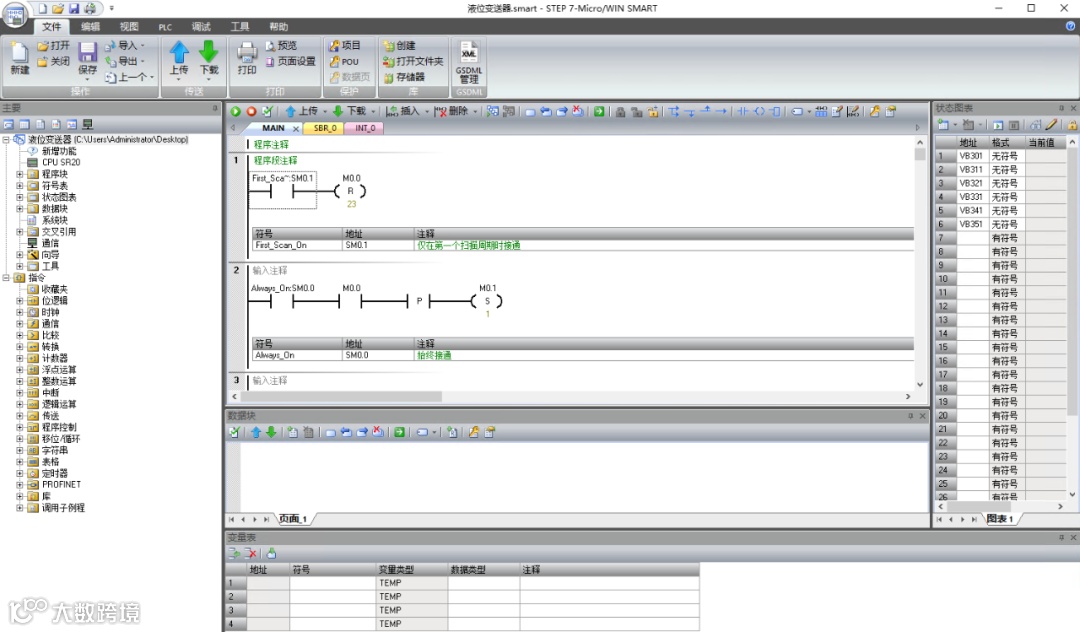
Task: Click the delete-row icon in the variable table toolbar
Action: pyautogui.click(x=251, y=554)
